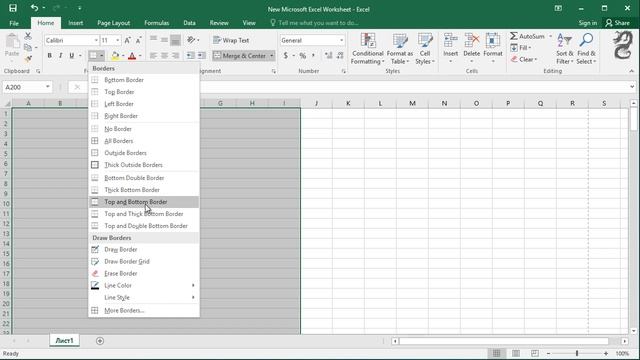640x360 pixels.
Task: Click the Format Painter brush icon
Action: tap(28, 59)
